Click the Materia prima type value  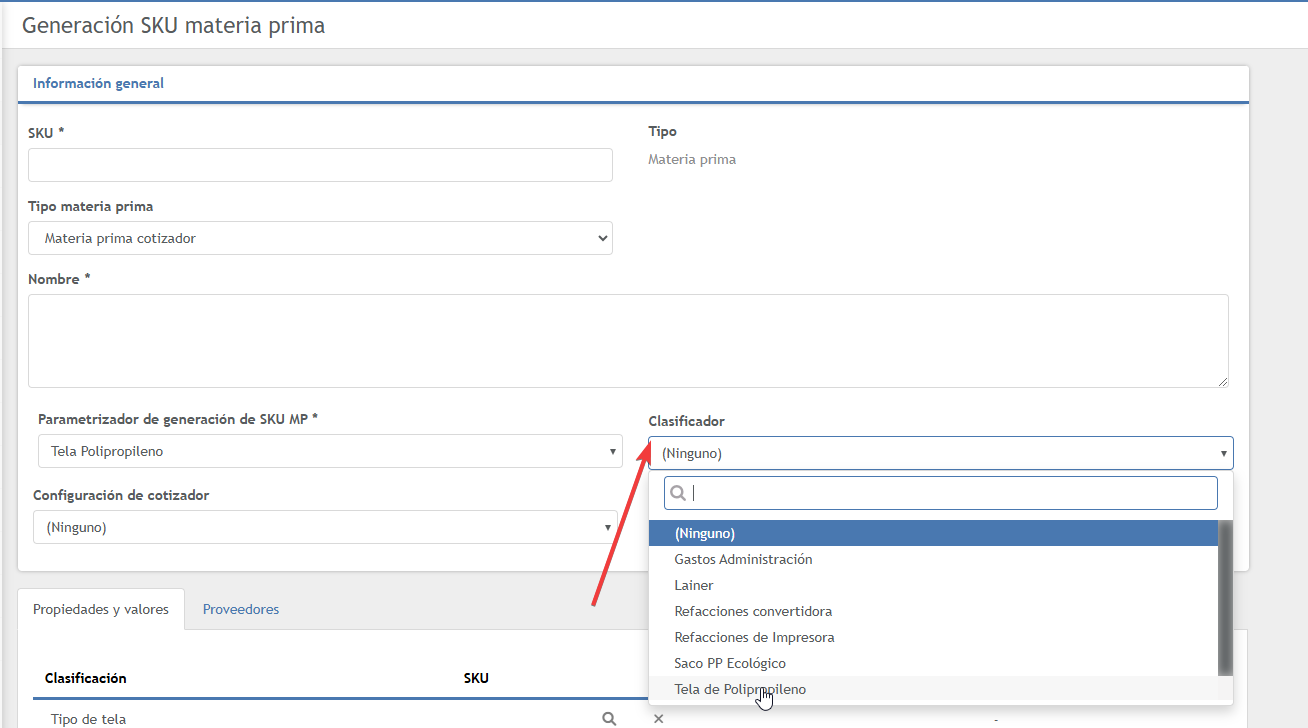[x=692, y=159]
